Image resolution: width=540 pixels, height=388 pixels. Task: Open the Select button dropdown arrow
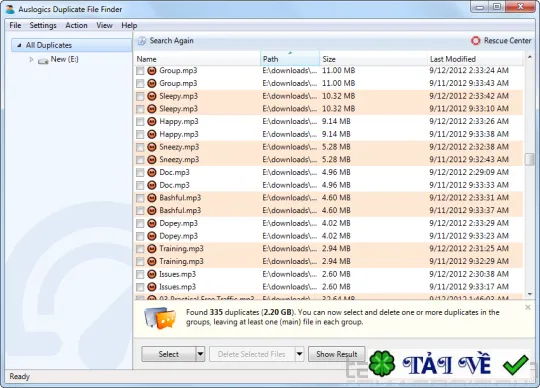(200, 354)
